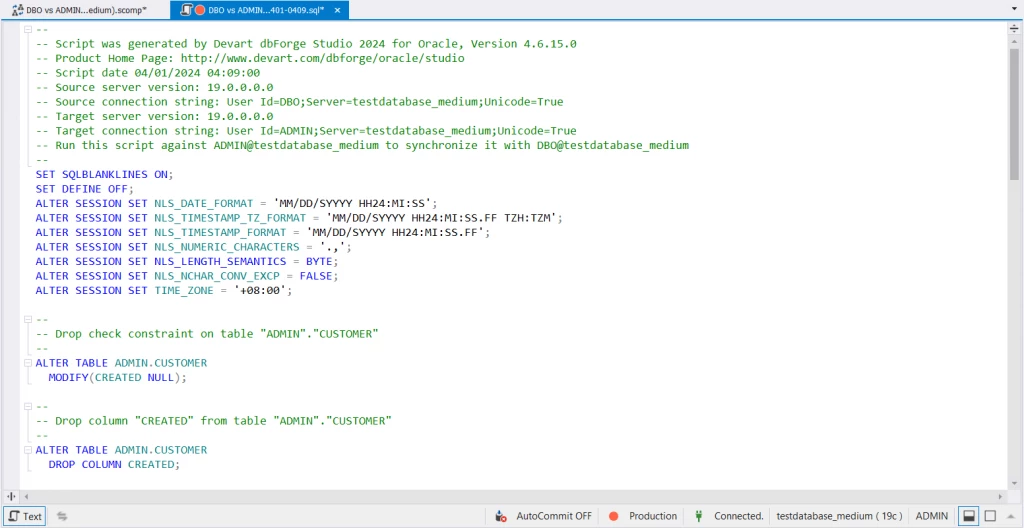This screenshot has width=1024, height=528.
Task: Click the 'DROP COLUMN CREATED;' line
Action: point(114,465)
